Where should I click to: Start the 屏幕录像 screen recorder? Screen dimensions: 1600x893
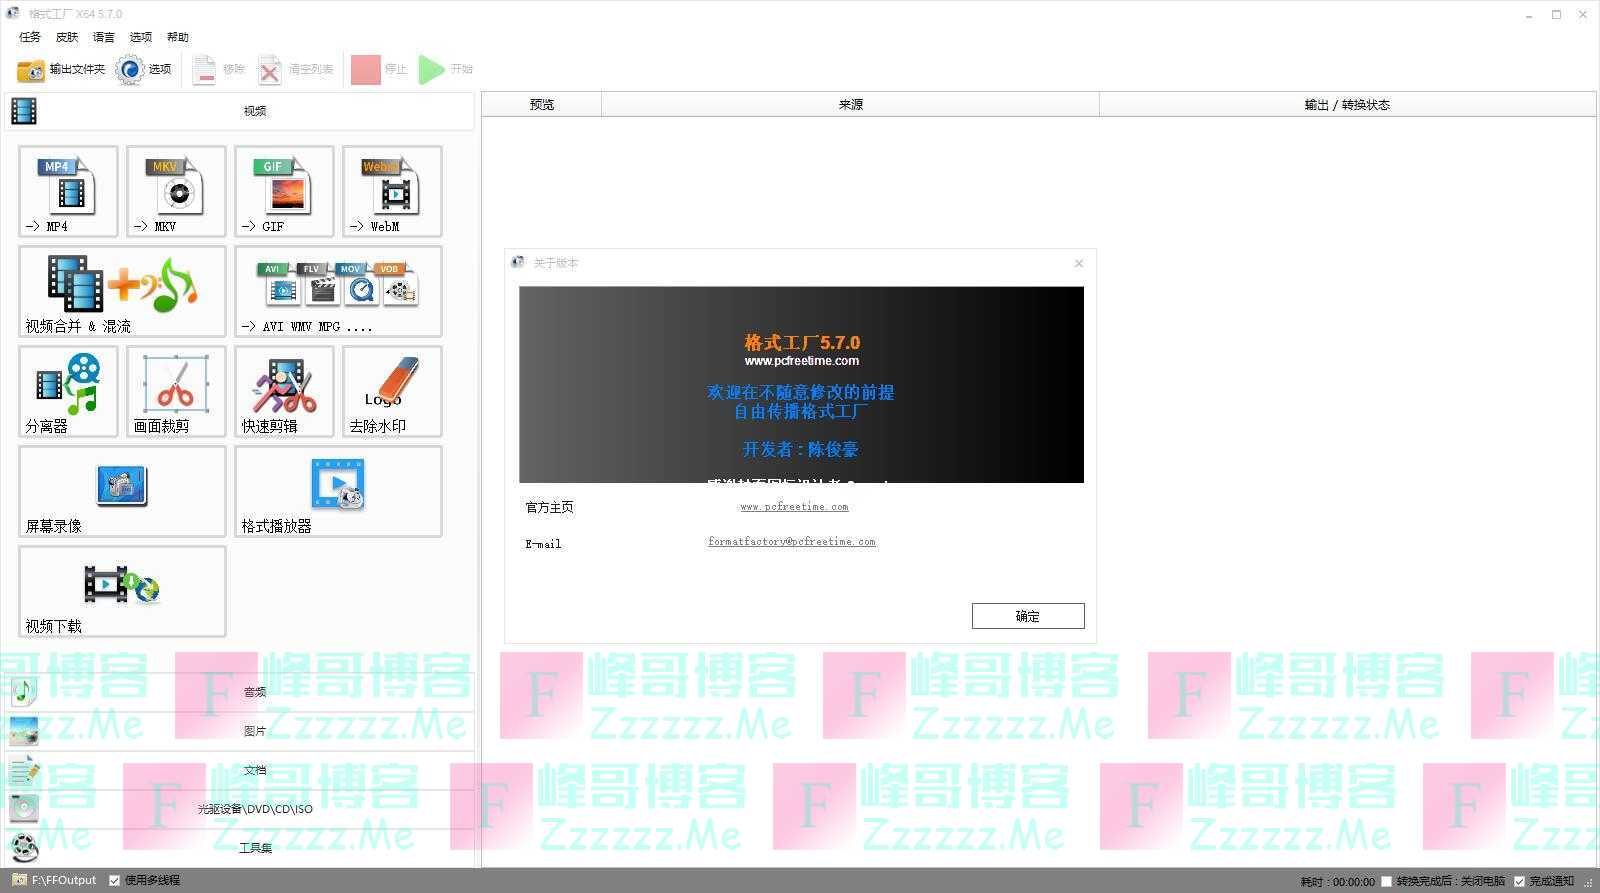122,491
